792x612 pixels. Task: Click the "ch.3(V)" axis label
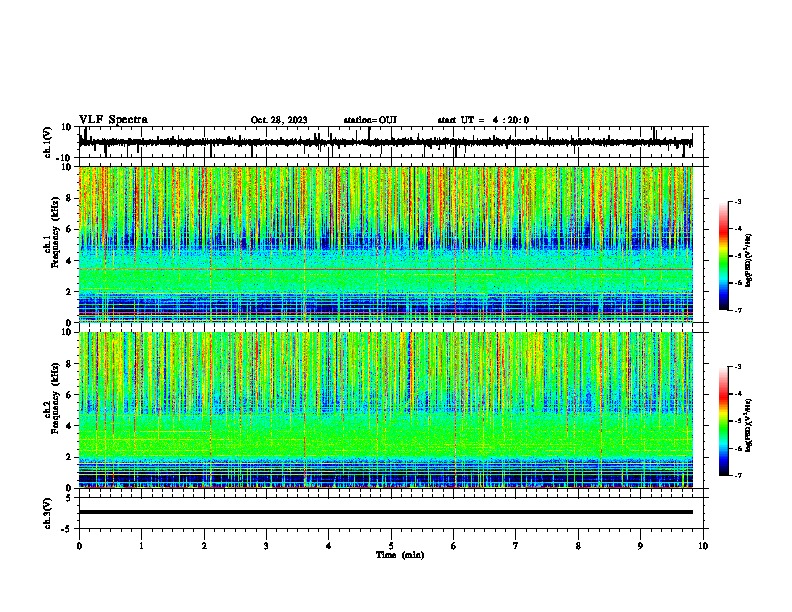point(48,513)
